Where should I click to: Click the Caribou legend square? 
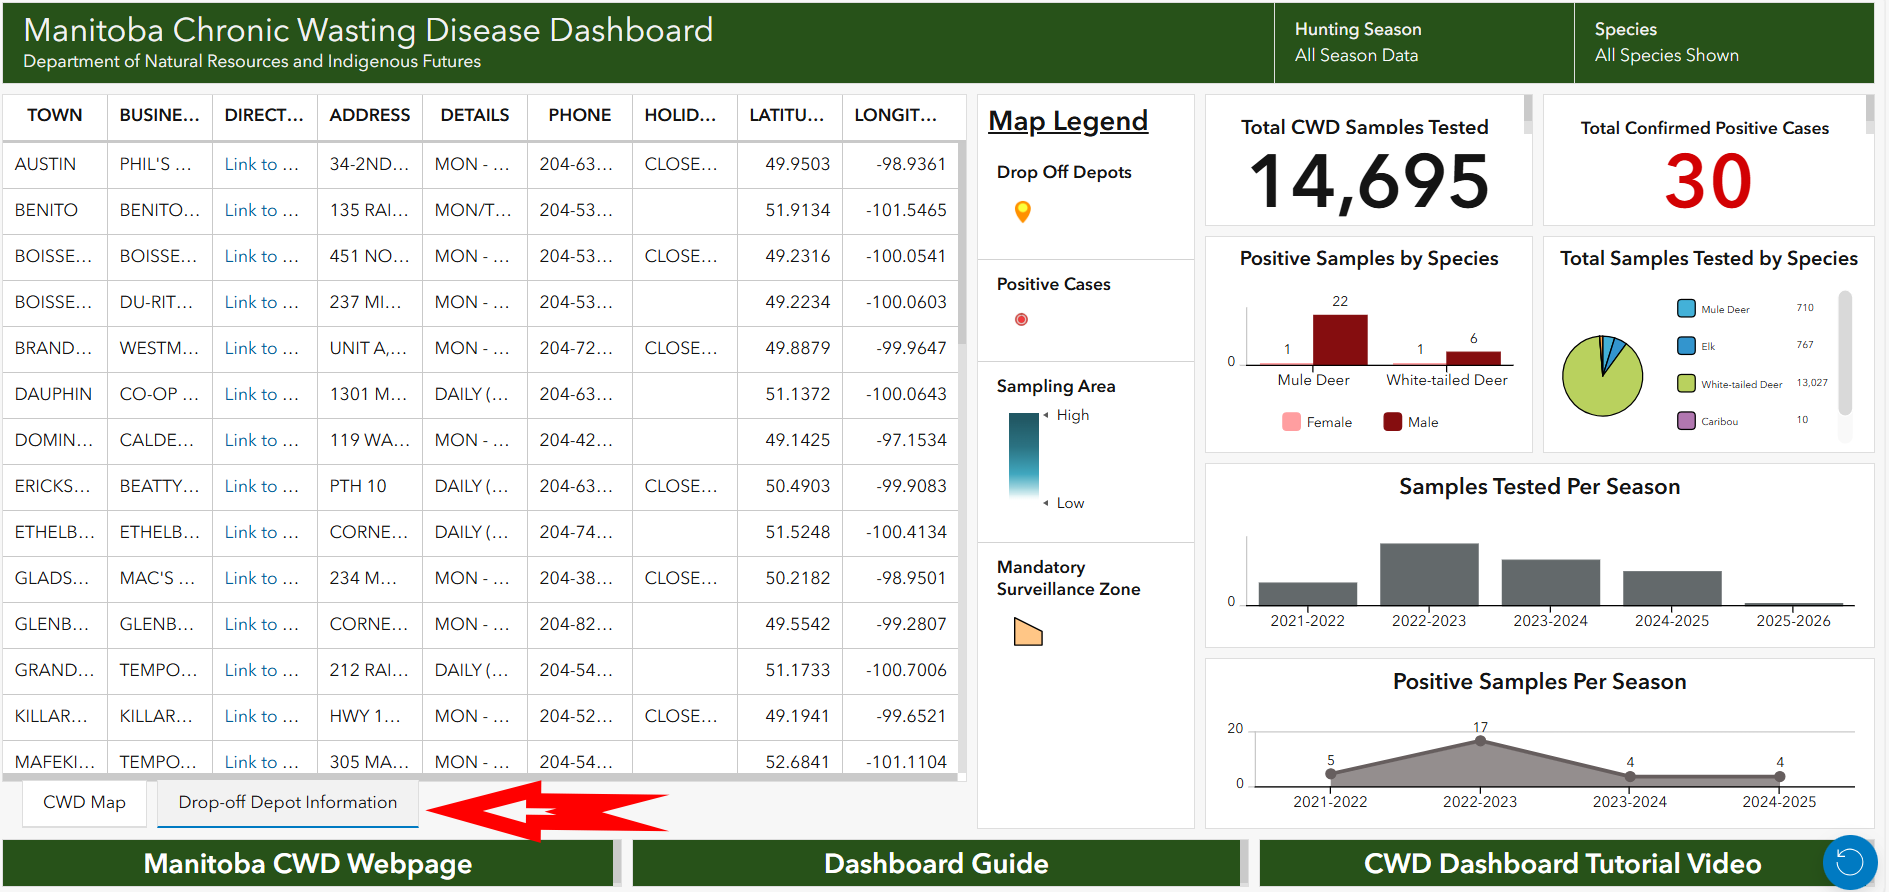[x=1686, y=421]
